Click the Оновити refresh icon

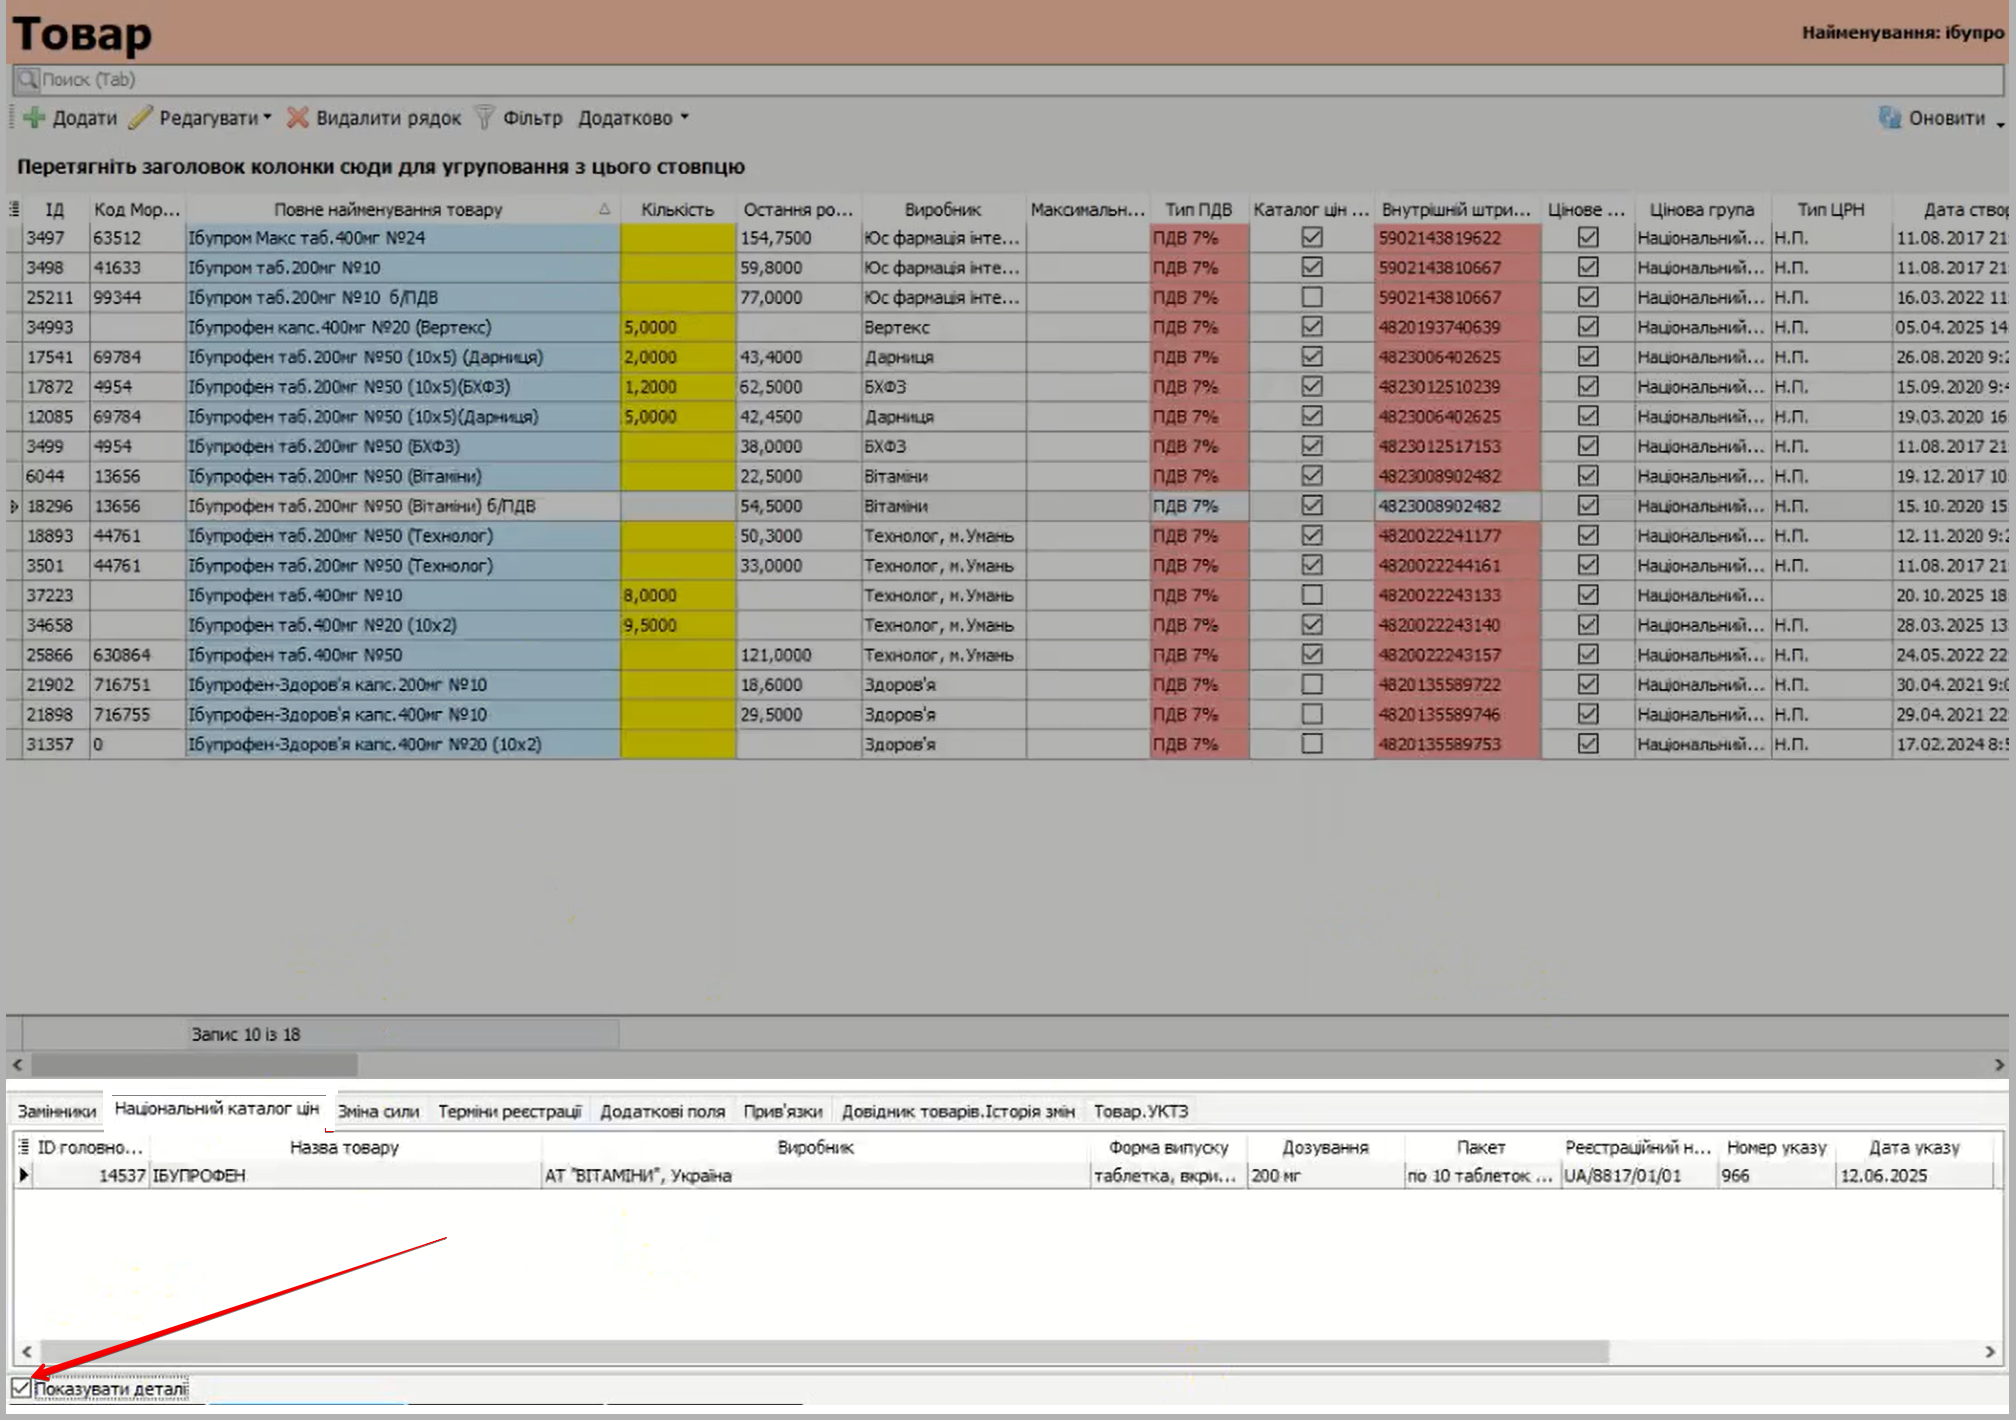tap(1889, 118)
